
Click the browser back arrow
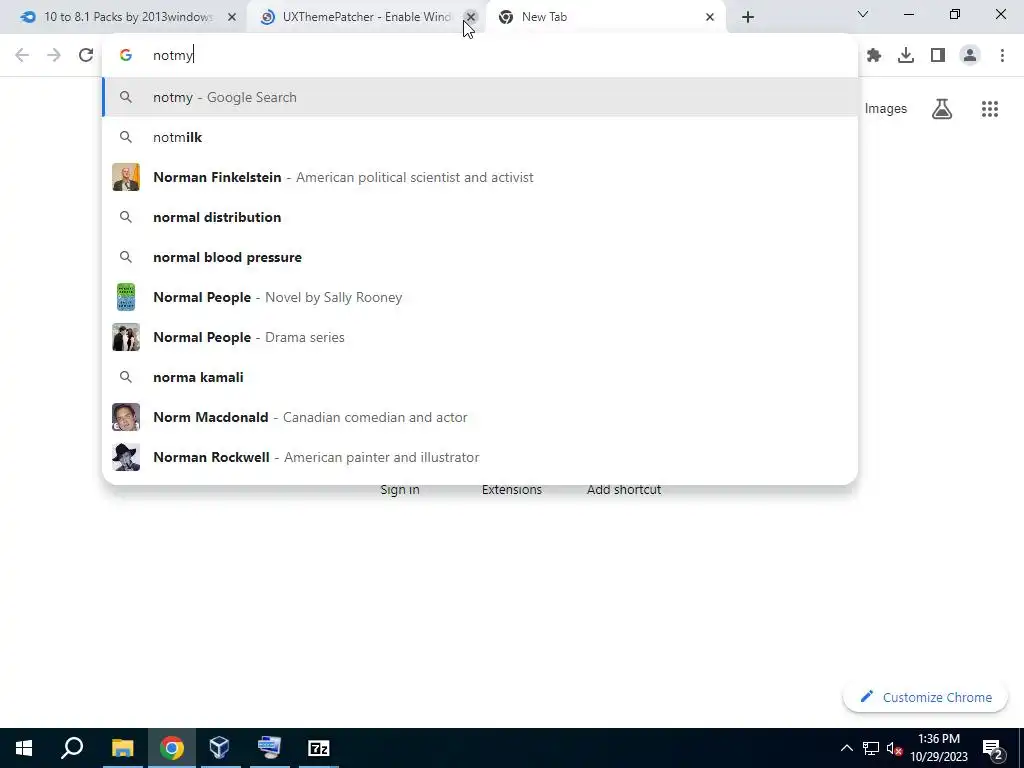pyautogui.click(x=22, y=55)
